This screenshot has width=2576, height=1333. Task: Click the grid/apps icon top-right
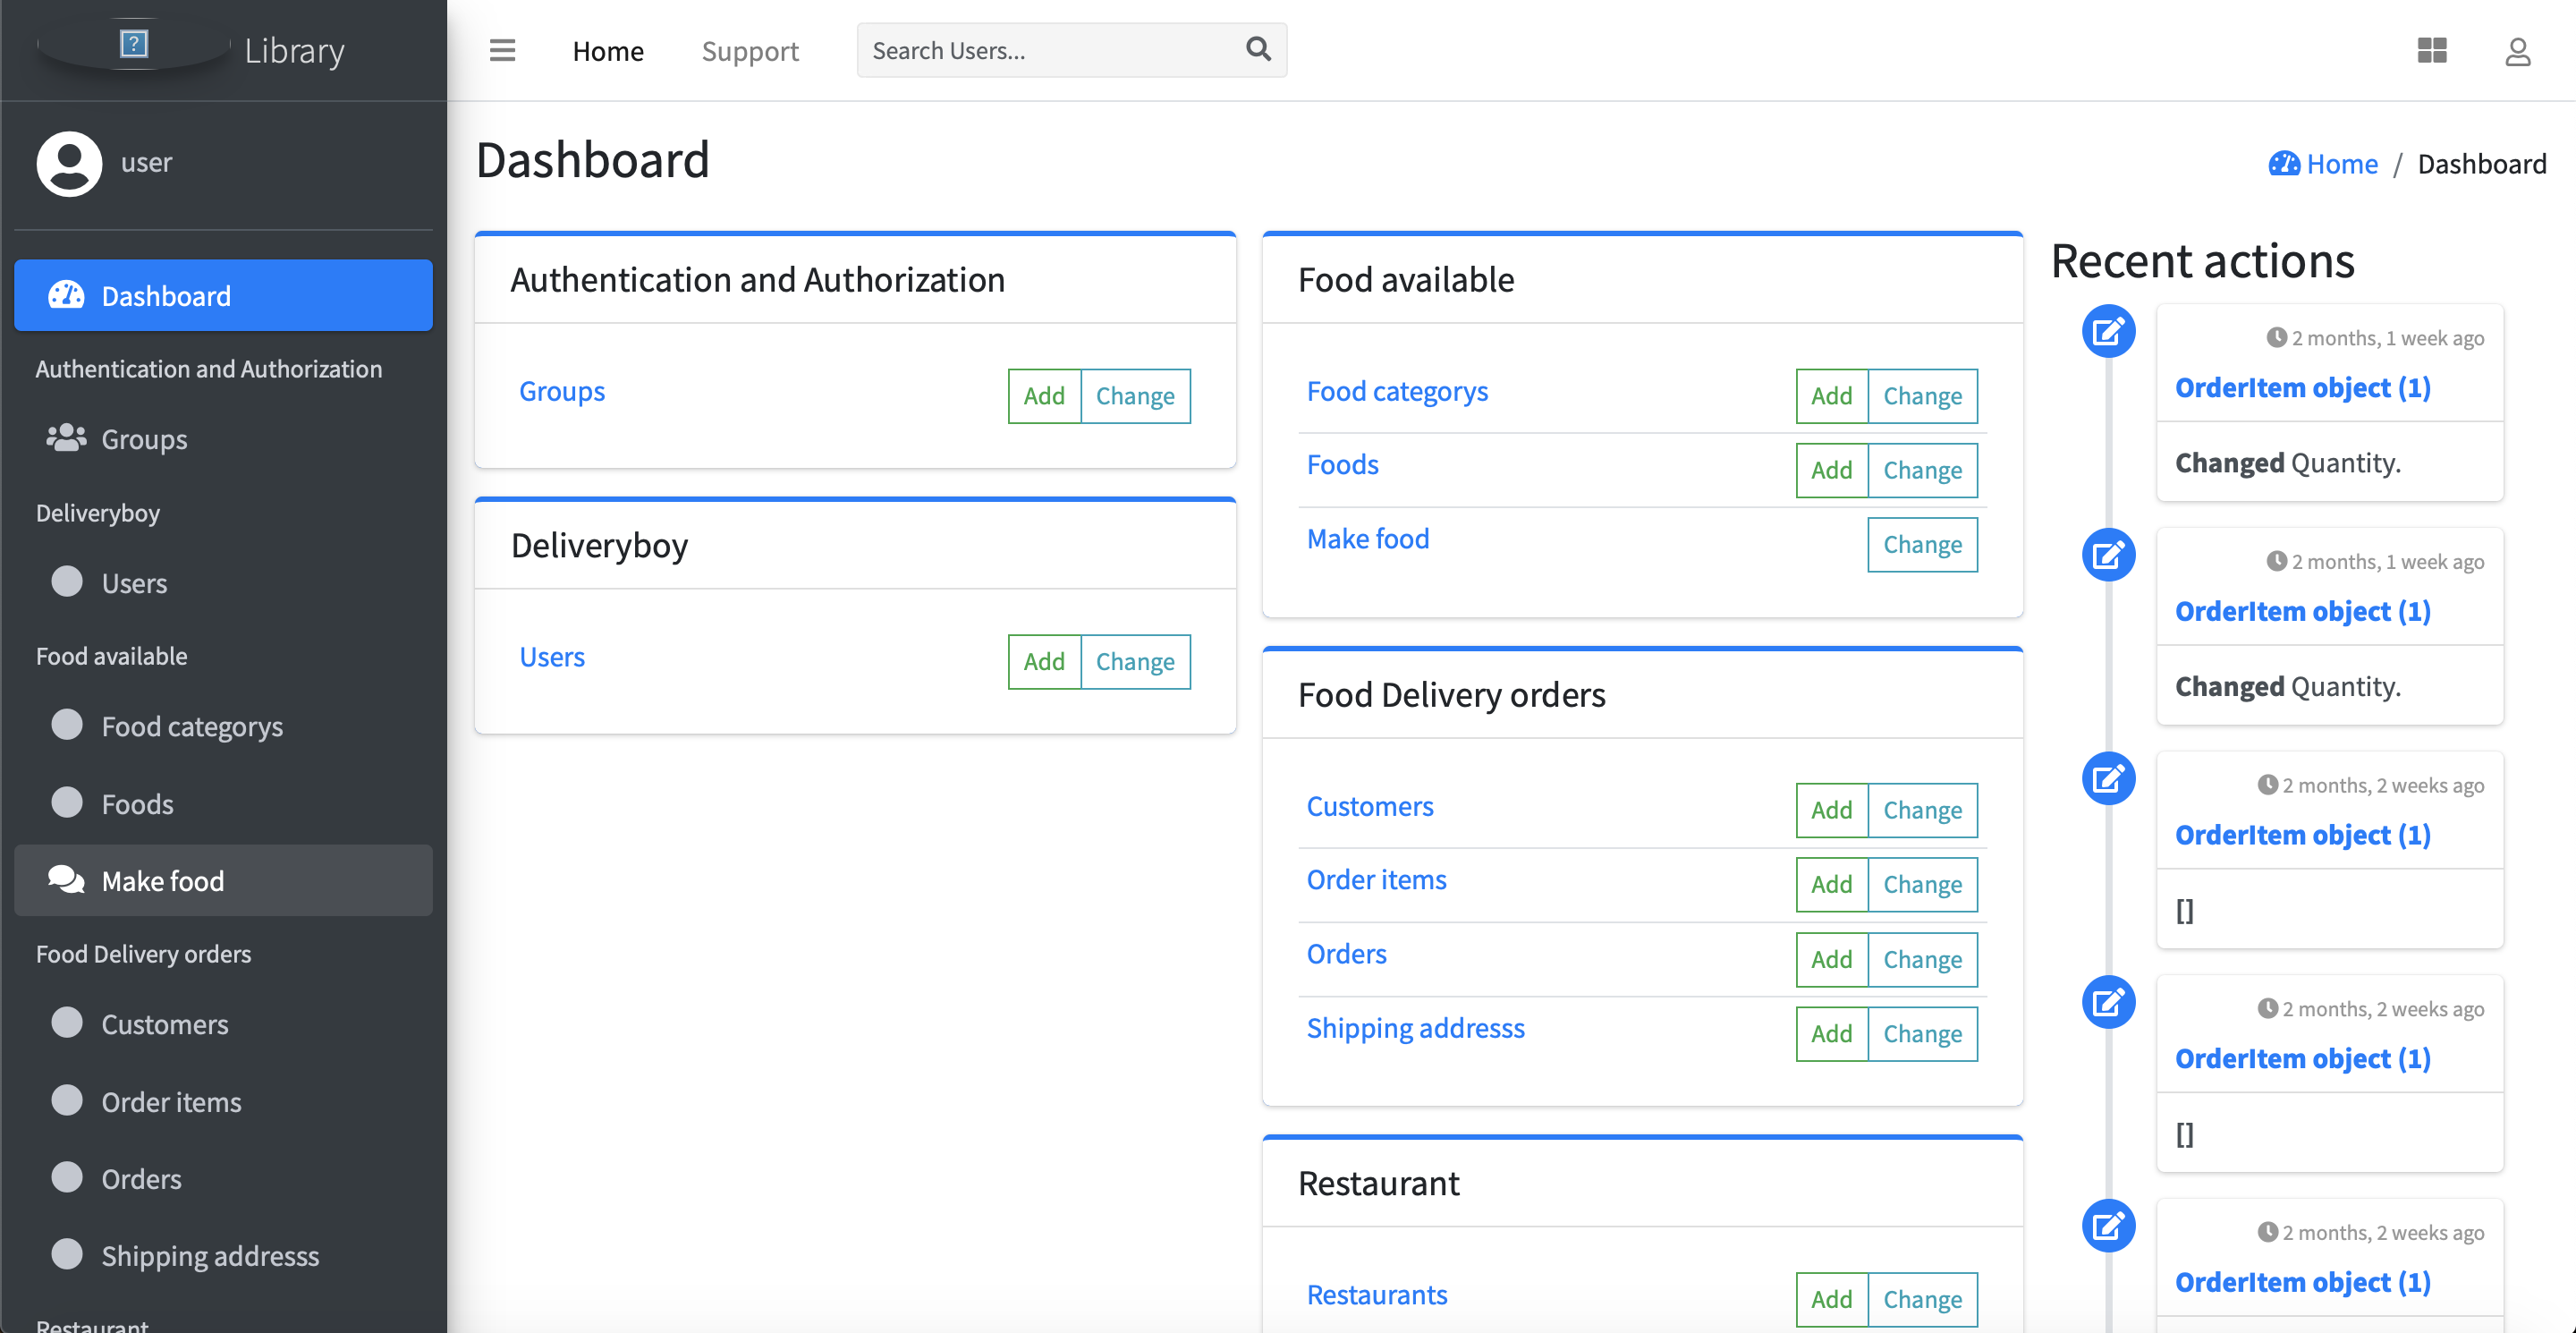coord(2432,49)
